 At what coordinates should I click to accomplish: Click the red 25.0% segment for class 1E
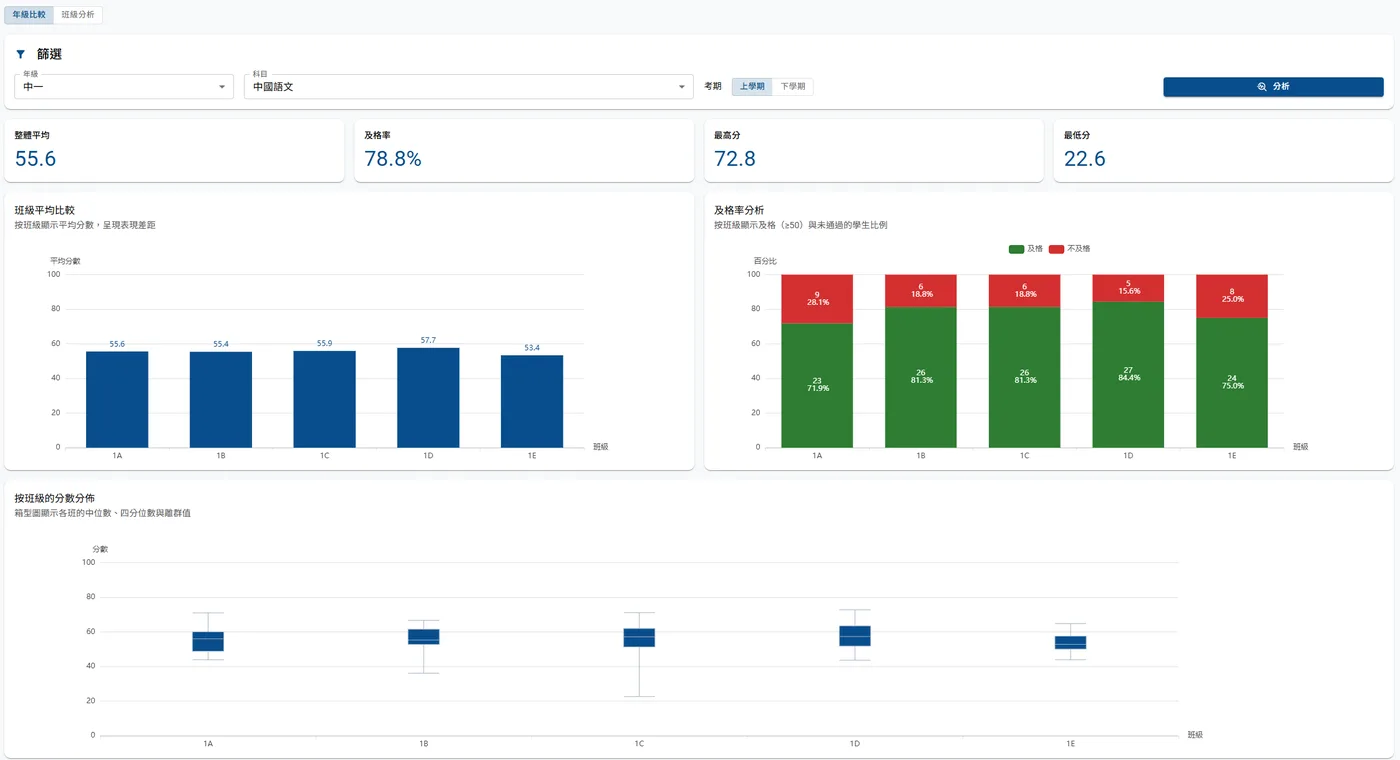1232,296
